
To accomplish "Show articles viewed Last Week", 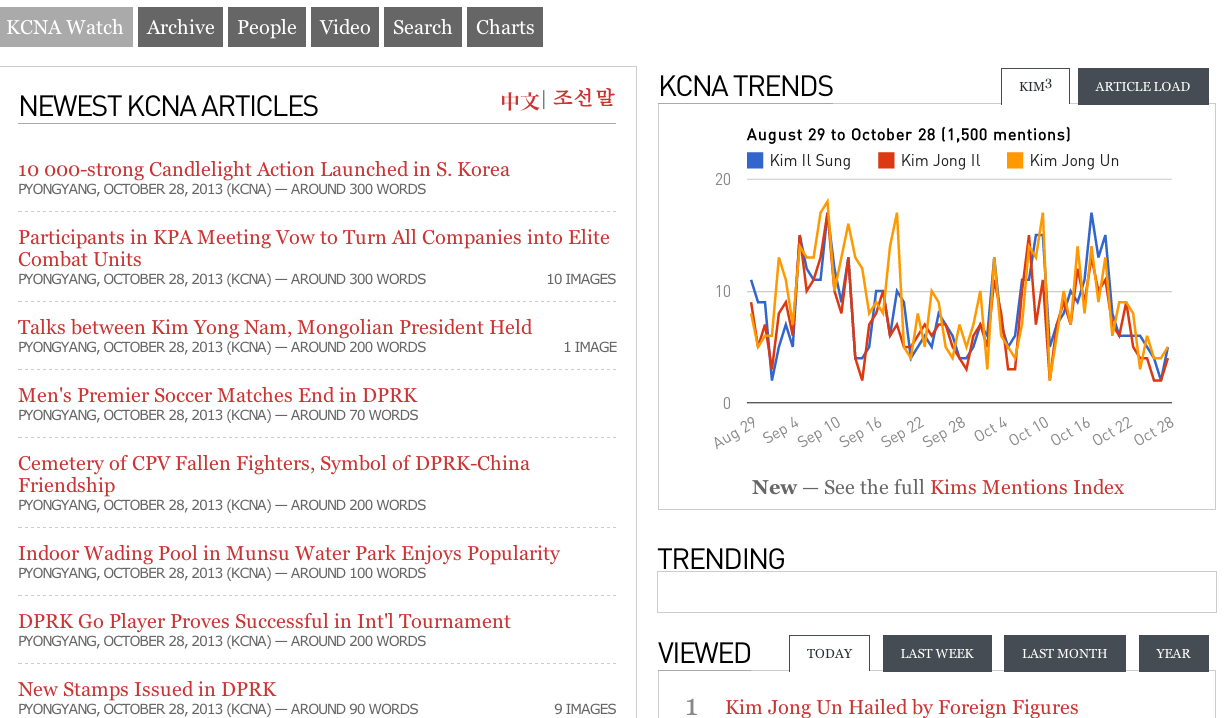I will (x=936, y=654).
